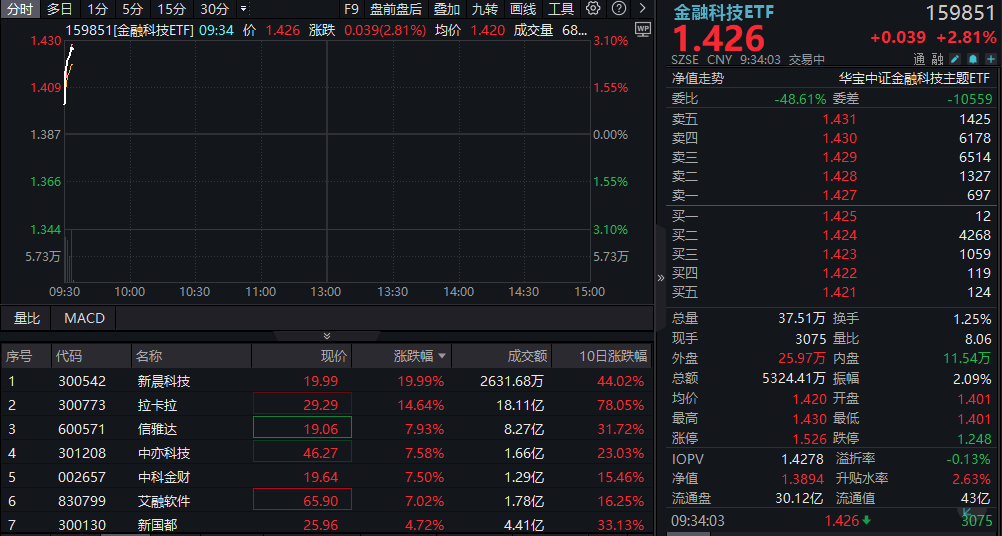Toggle 盘前盘后 pre/post market display
Viewport: 1002px width, 536px height.
[x=395, y=9]
